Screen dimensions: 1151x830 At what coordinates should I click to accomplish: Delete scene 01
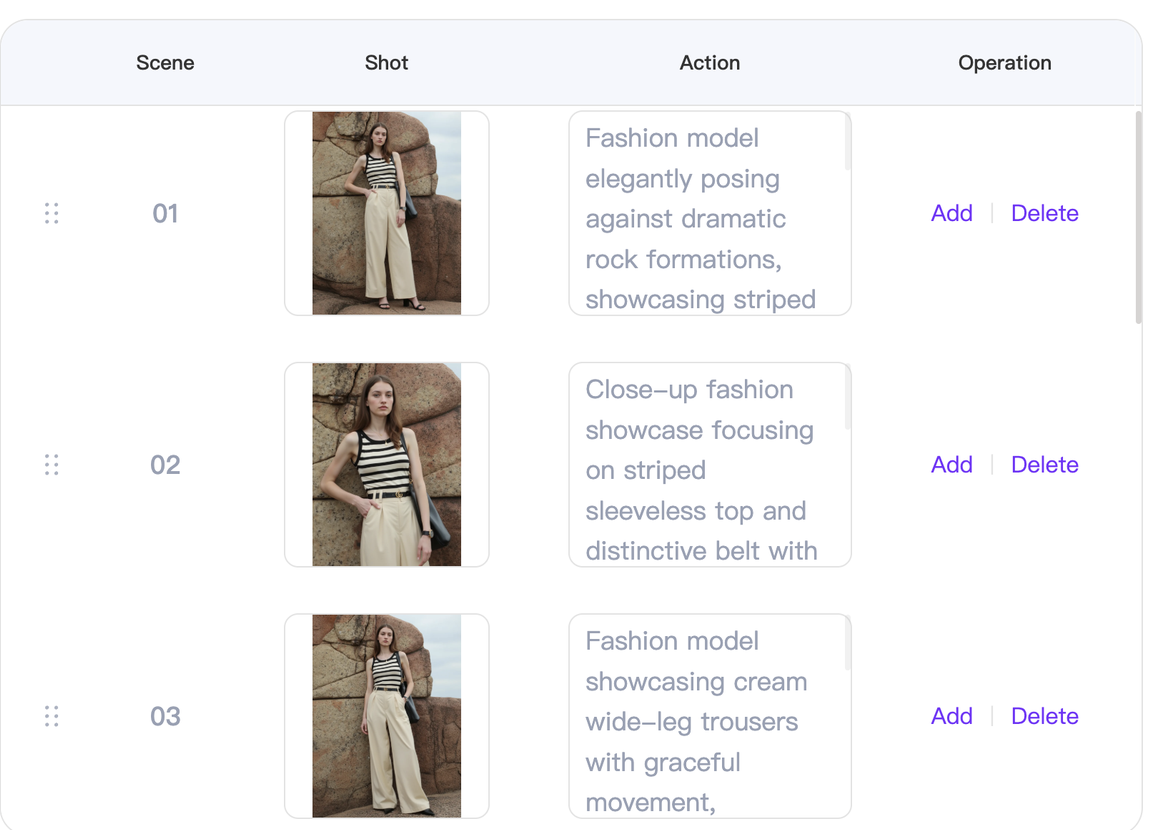1044,213
